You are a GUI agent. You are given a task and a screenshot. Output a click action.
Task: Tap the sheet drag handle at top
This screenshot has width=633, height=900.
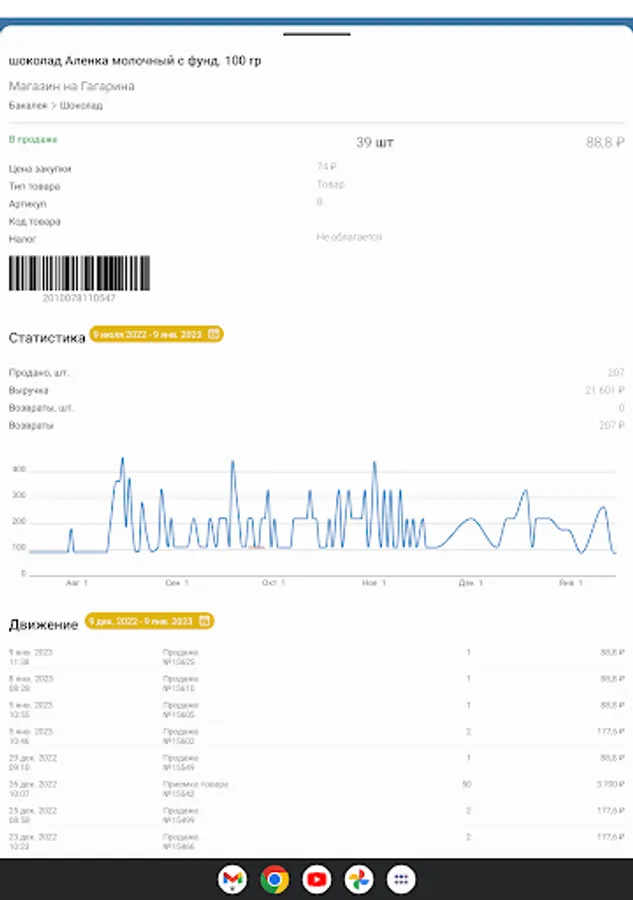point(317,34)
